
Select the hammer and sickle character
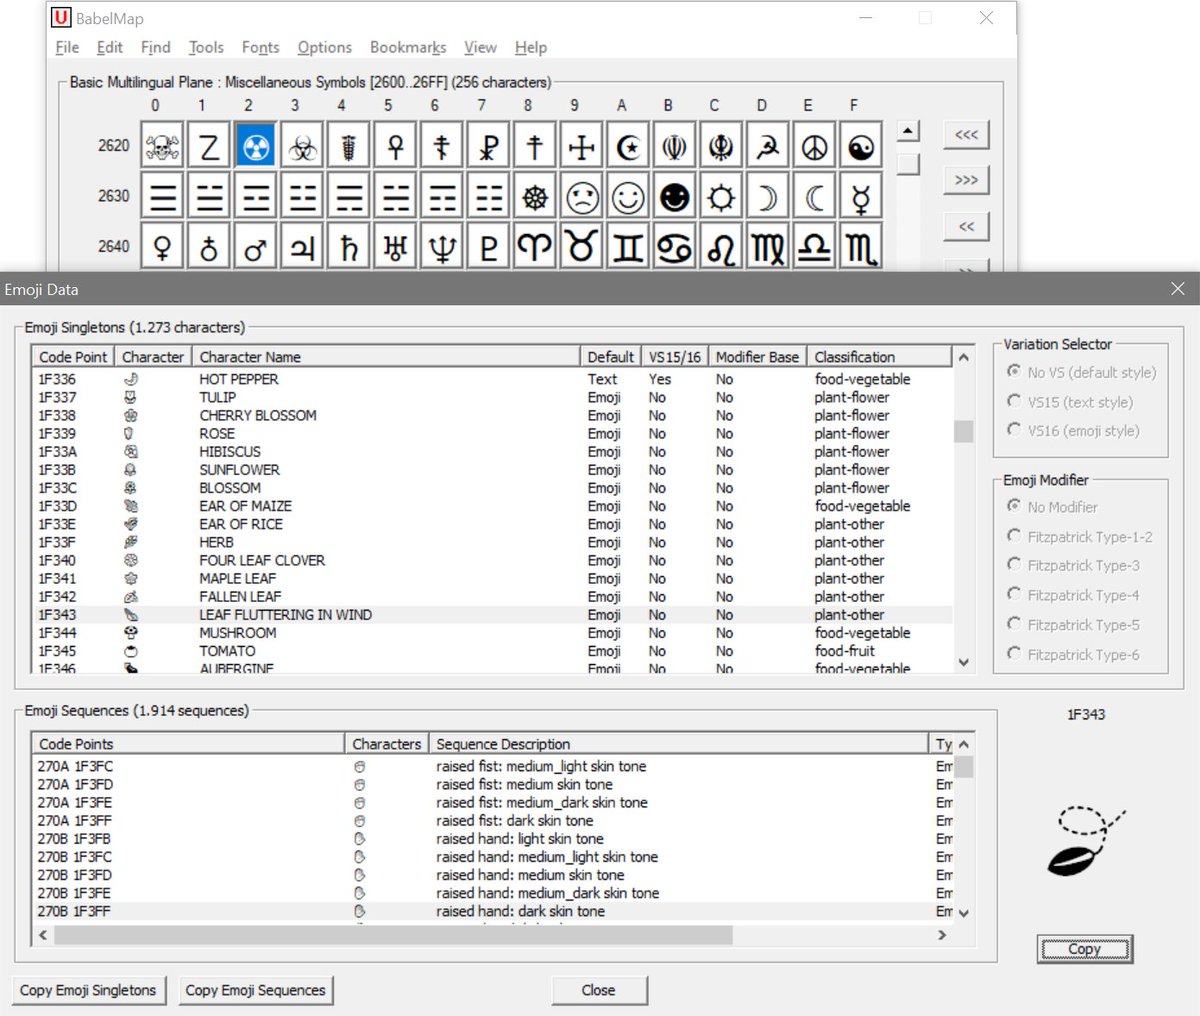tap(767, 145)
